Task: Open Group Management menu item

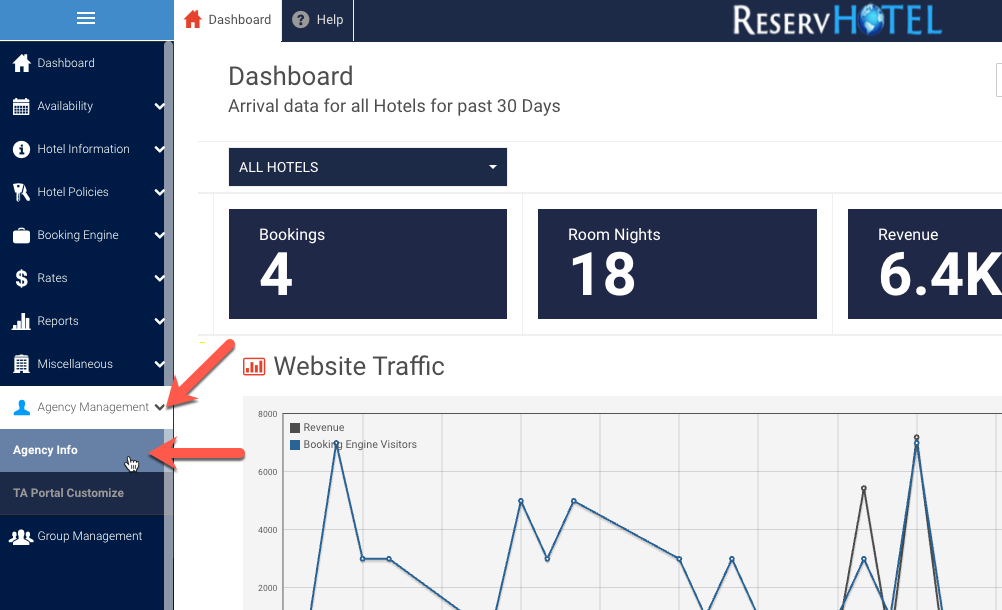Action: click(x=82, y=537)
